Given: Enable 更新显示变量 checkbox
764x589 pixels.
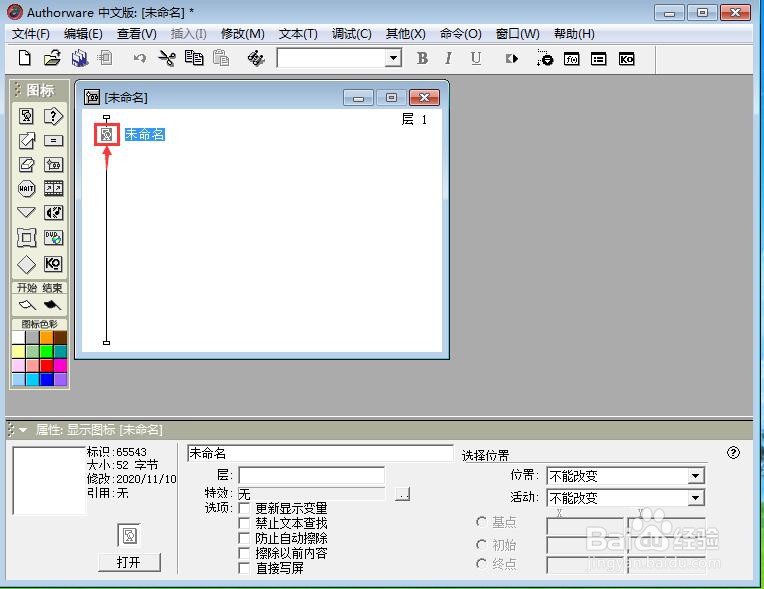Looking at the screenshot, I should (x=244, y=509).
